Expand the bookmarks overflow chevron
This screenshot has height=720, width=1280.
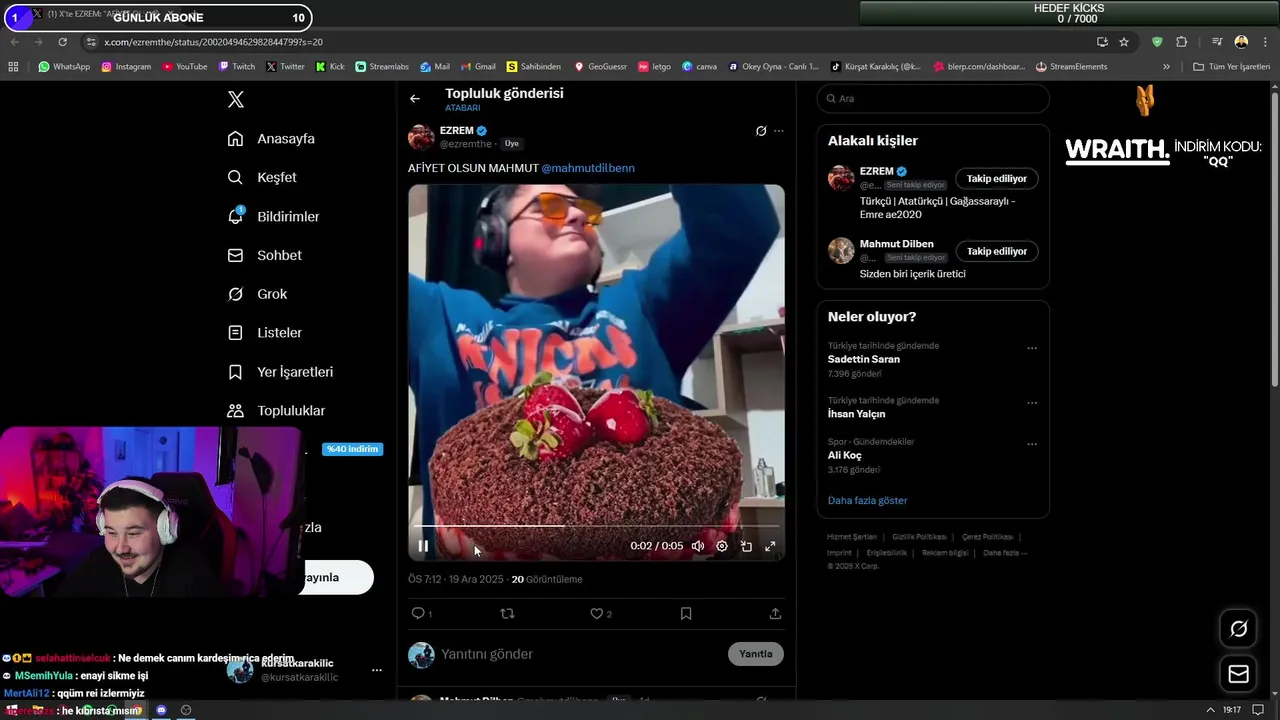(1166, 67)
